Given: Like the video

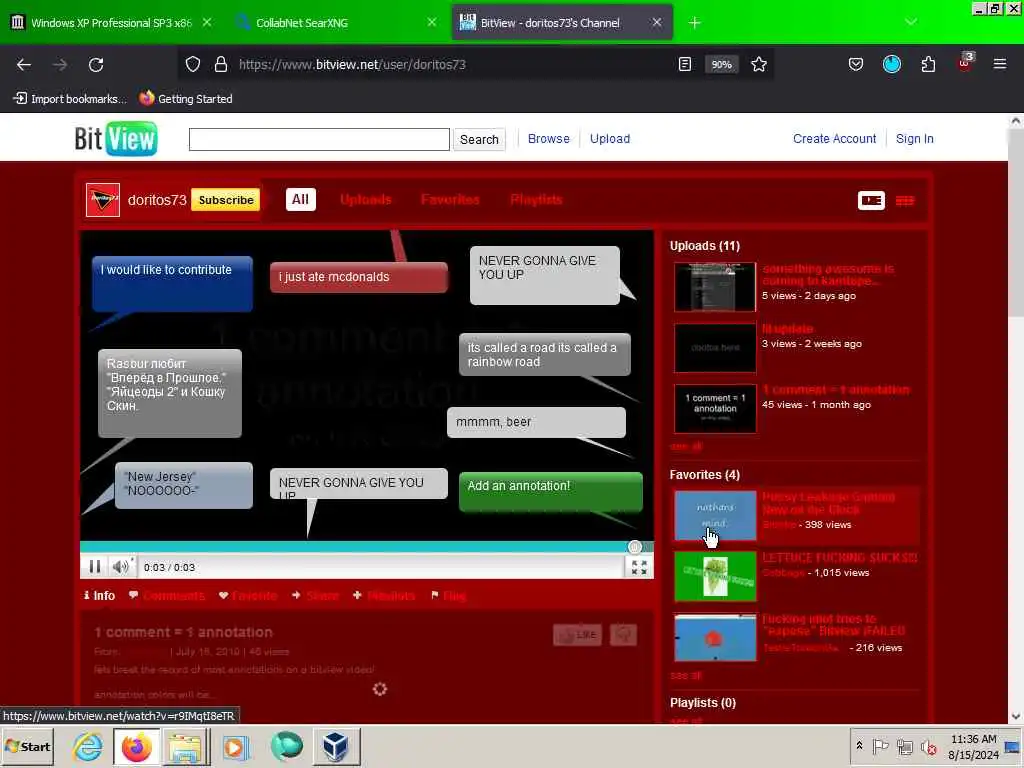Looking at the screenshot, I should (x=577, y=634).
